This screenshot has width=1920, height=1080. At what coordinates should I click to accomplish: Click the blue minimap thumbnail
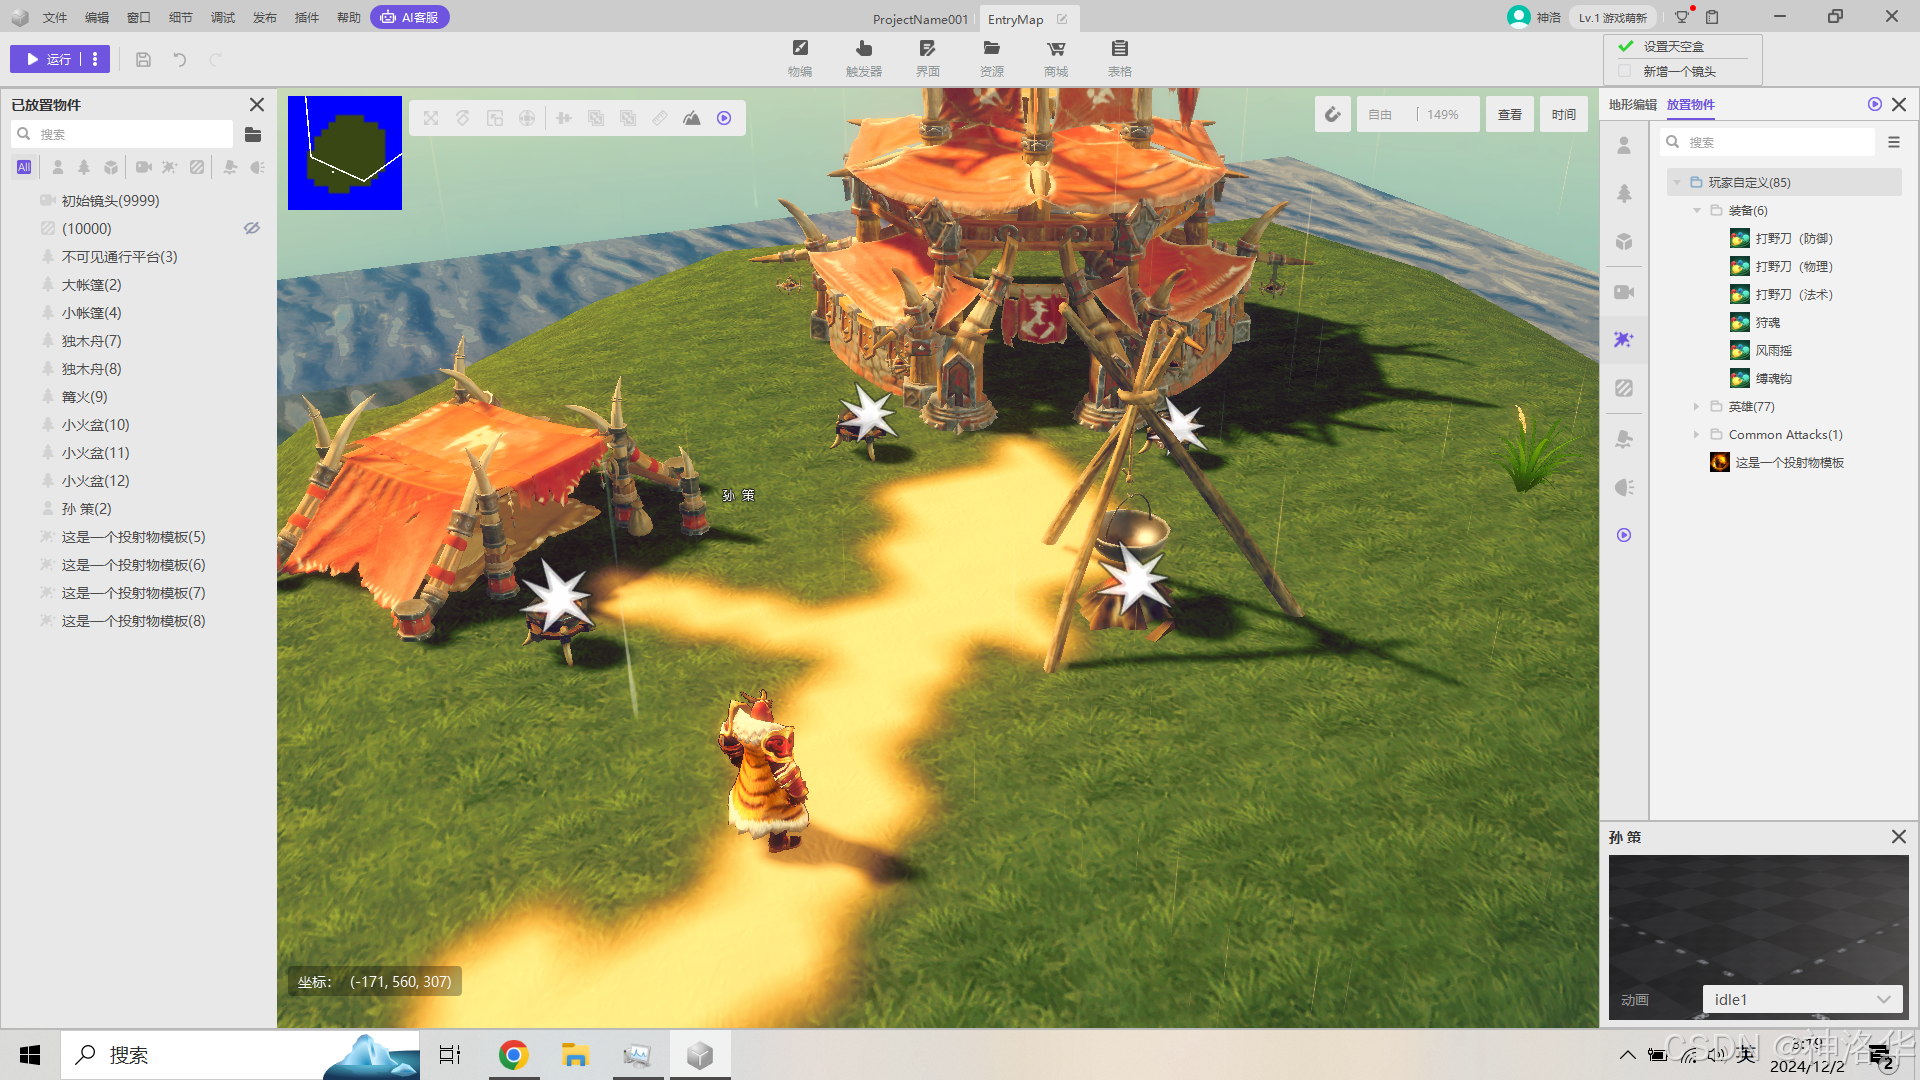(345, 153)
